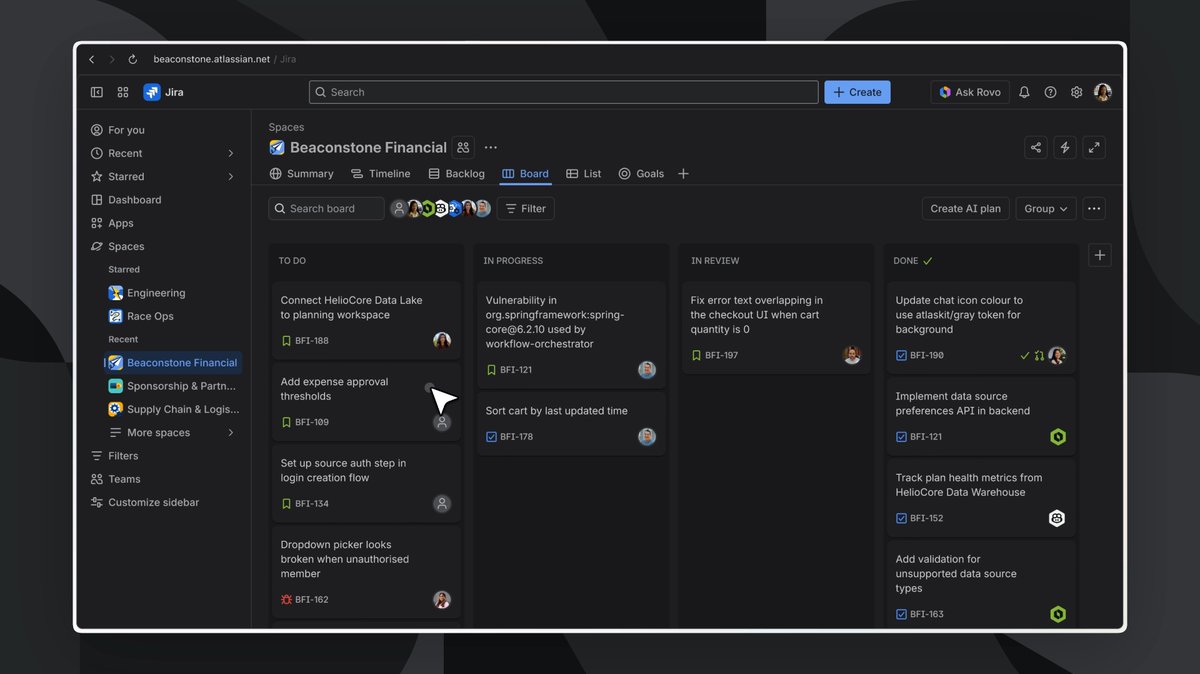Viewport: 1200px width, 674px height.
Task: Switch to the Summary tab
Action: pyautogui.click(x=302, y=174)
